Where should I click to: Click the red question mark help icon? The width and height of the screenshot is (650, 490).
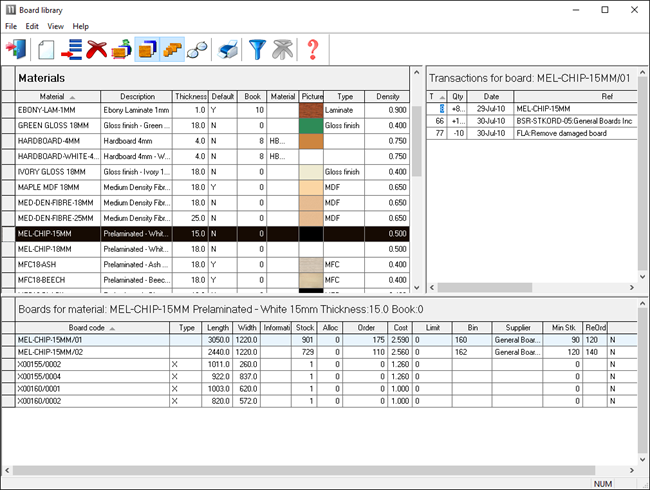[x=313, y=48]
